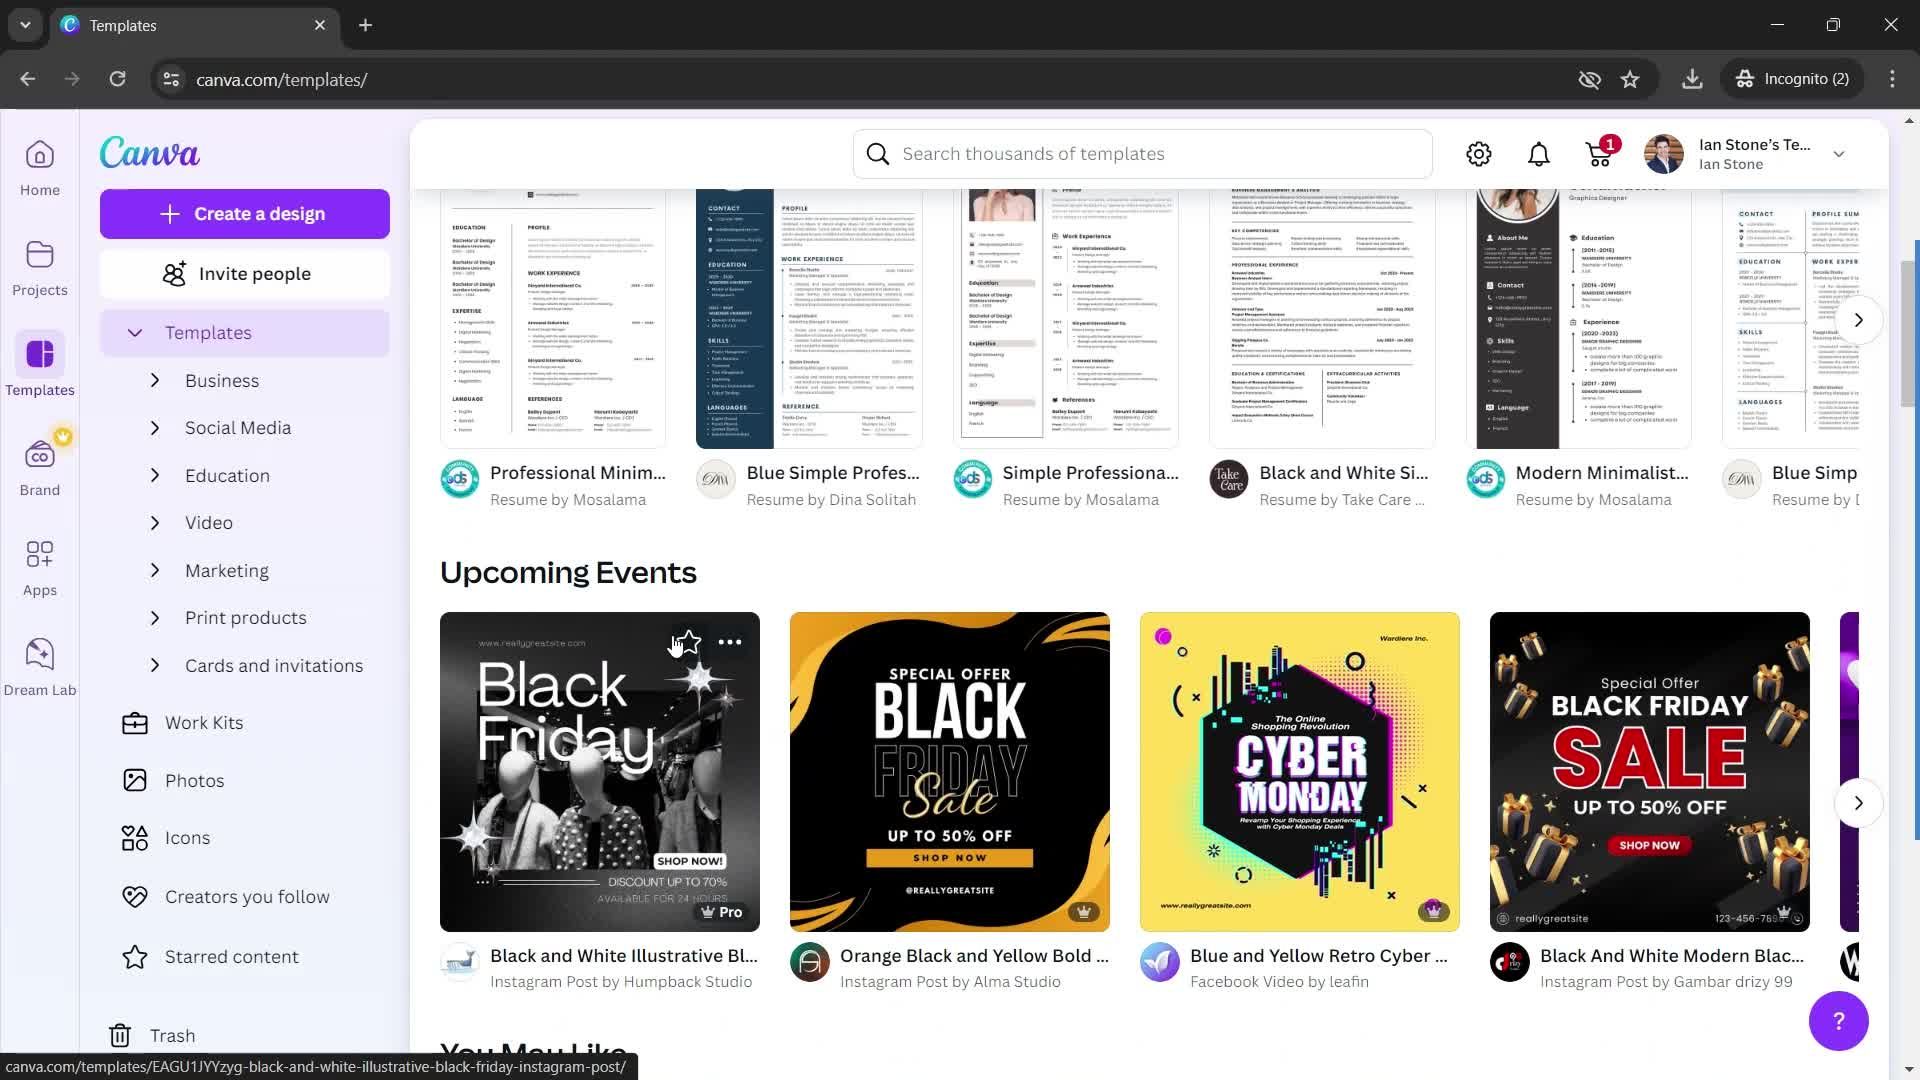Click the search magnifier icon

pos(877,154)
